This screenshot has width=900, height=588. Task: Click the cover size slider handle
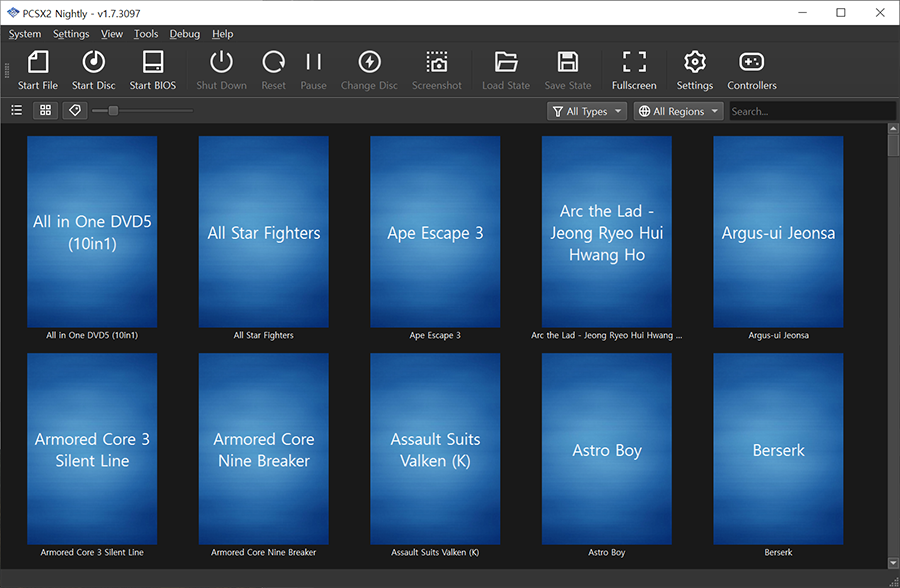[113, 111]
